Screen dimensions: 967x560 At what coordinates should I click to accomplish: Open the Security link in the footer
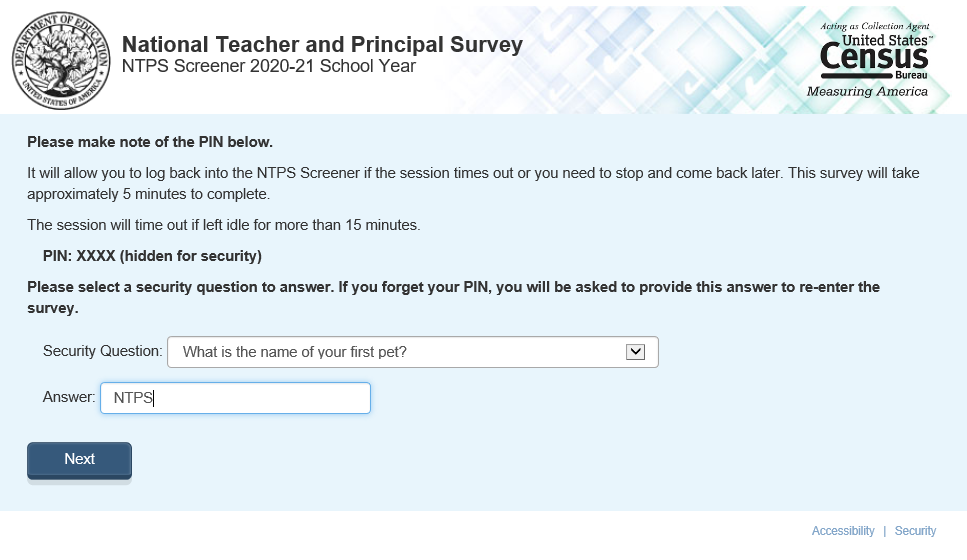[x=915, y=531]
